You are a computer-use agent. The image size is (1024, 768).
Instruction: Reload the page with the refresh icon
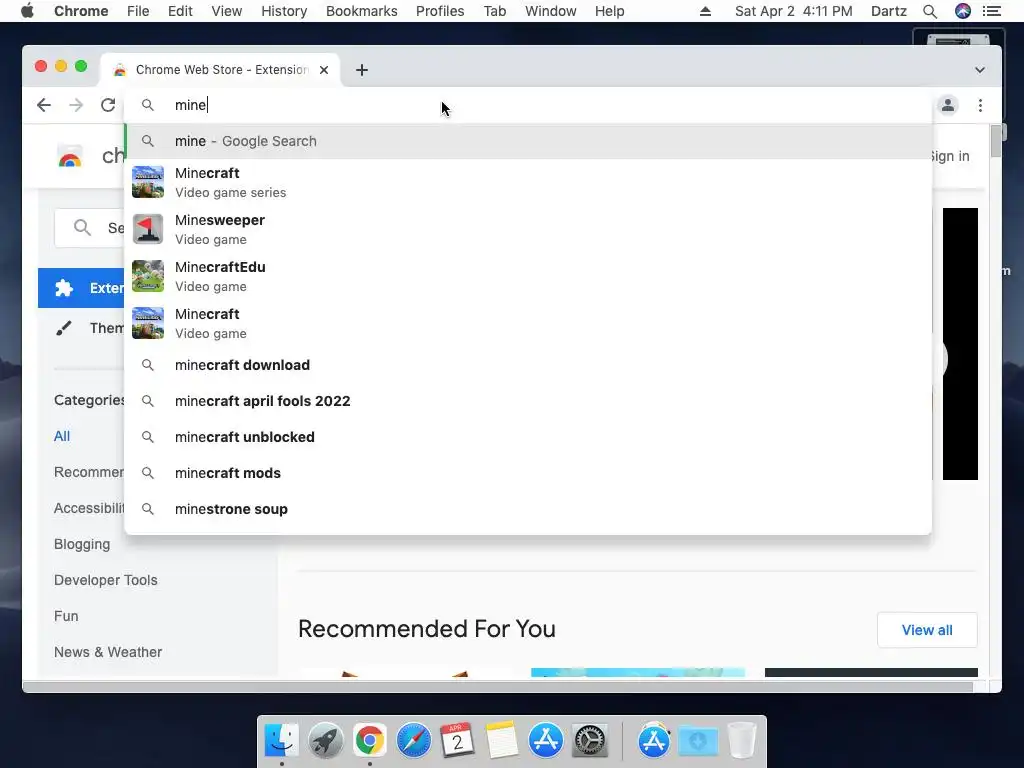(108, 105)
